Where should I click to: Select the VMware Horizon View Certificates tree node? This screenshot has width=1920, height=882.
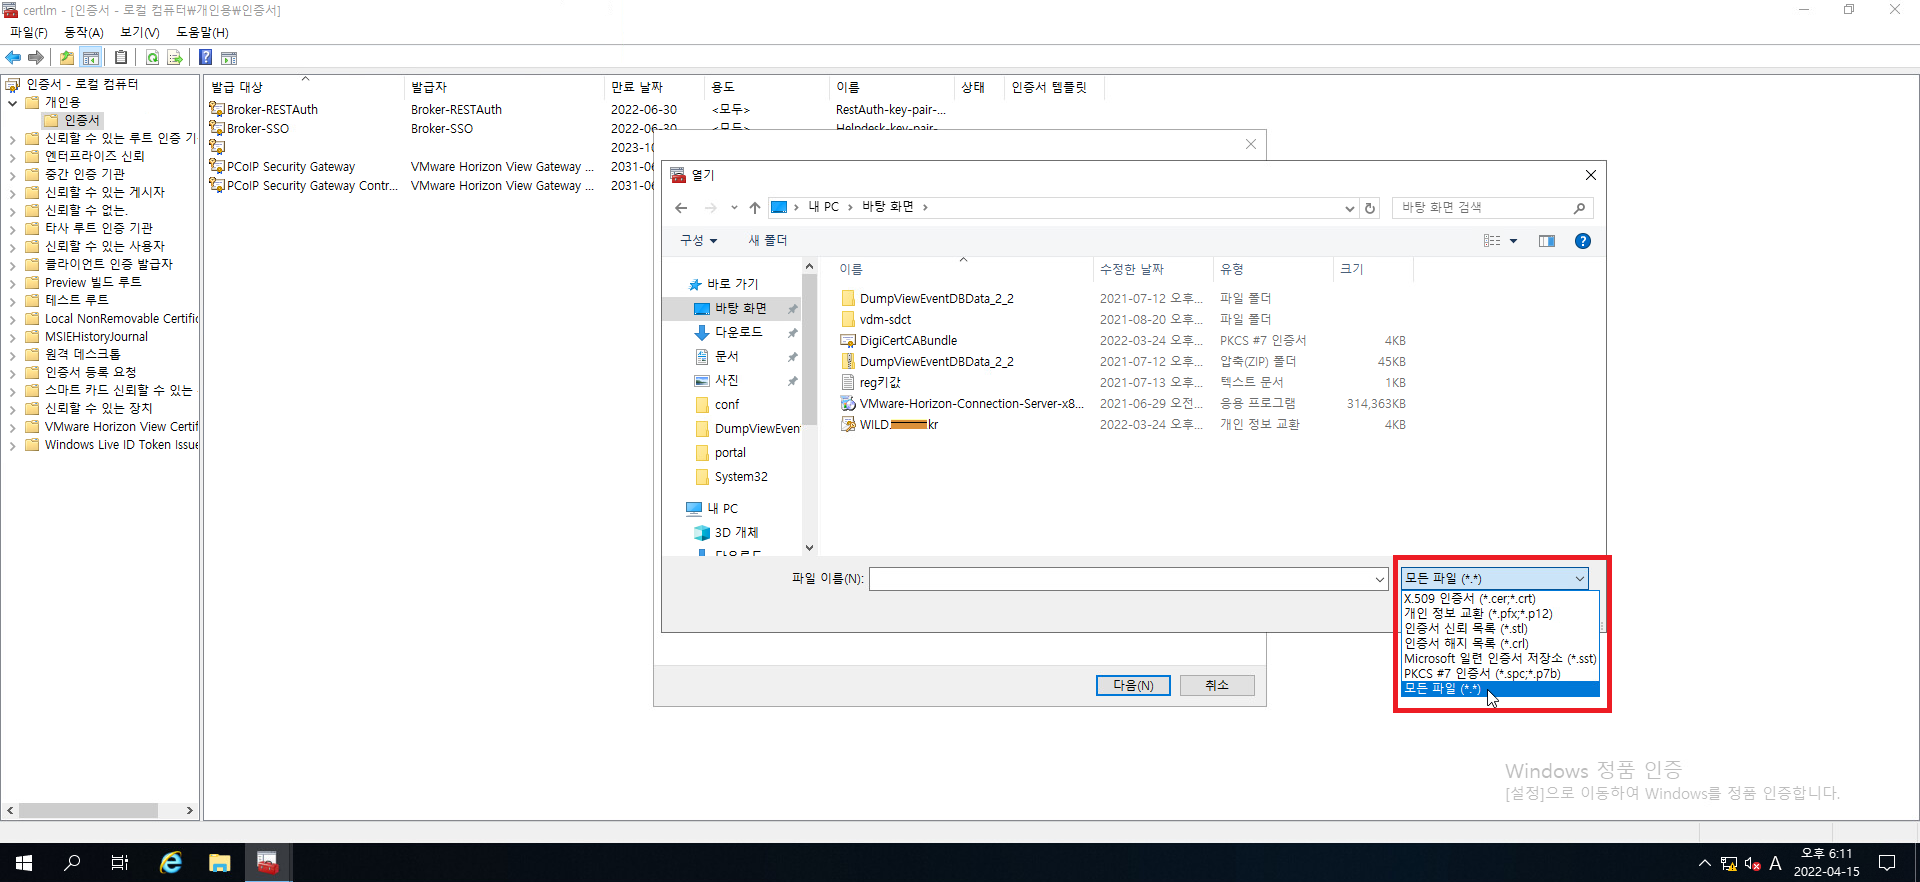coord(121,427)
